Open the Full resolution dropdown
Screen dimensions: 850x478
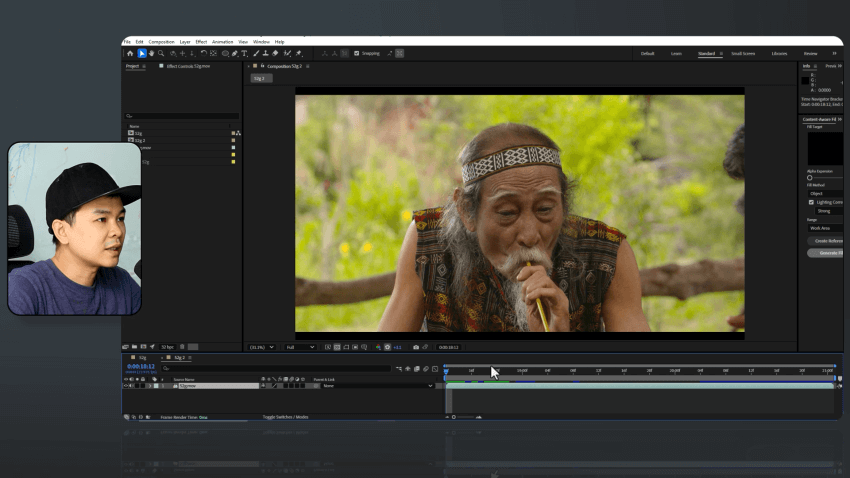(x=300, y=347)
